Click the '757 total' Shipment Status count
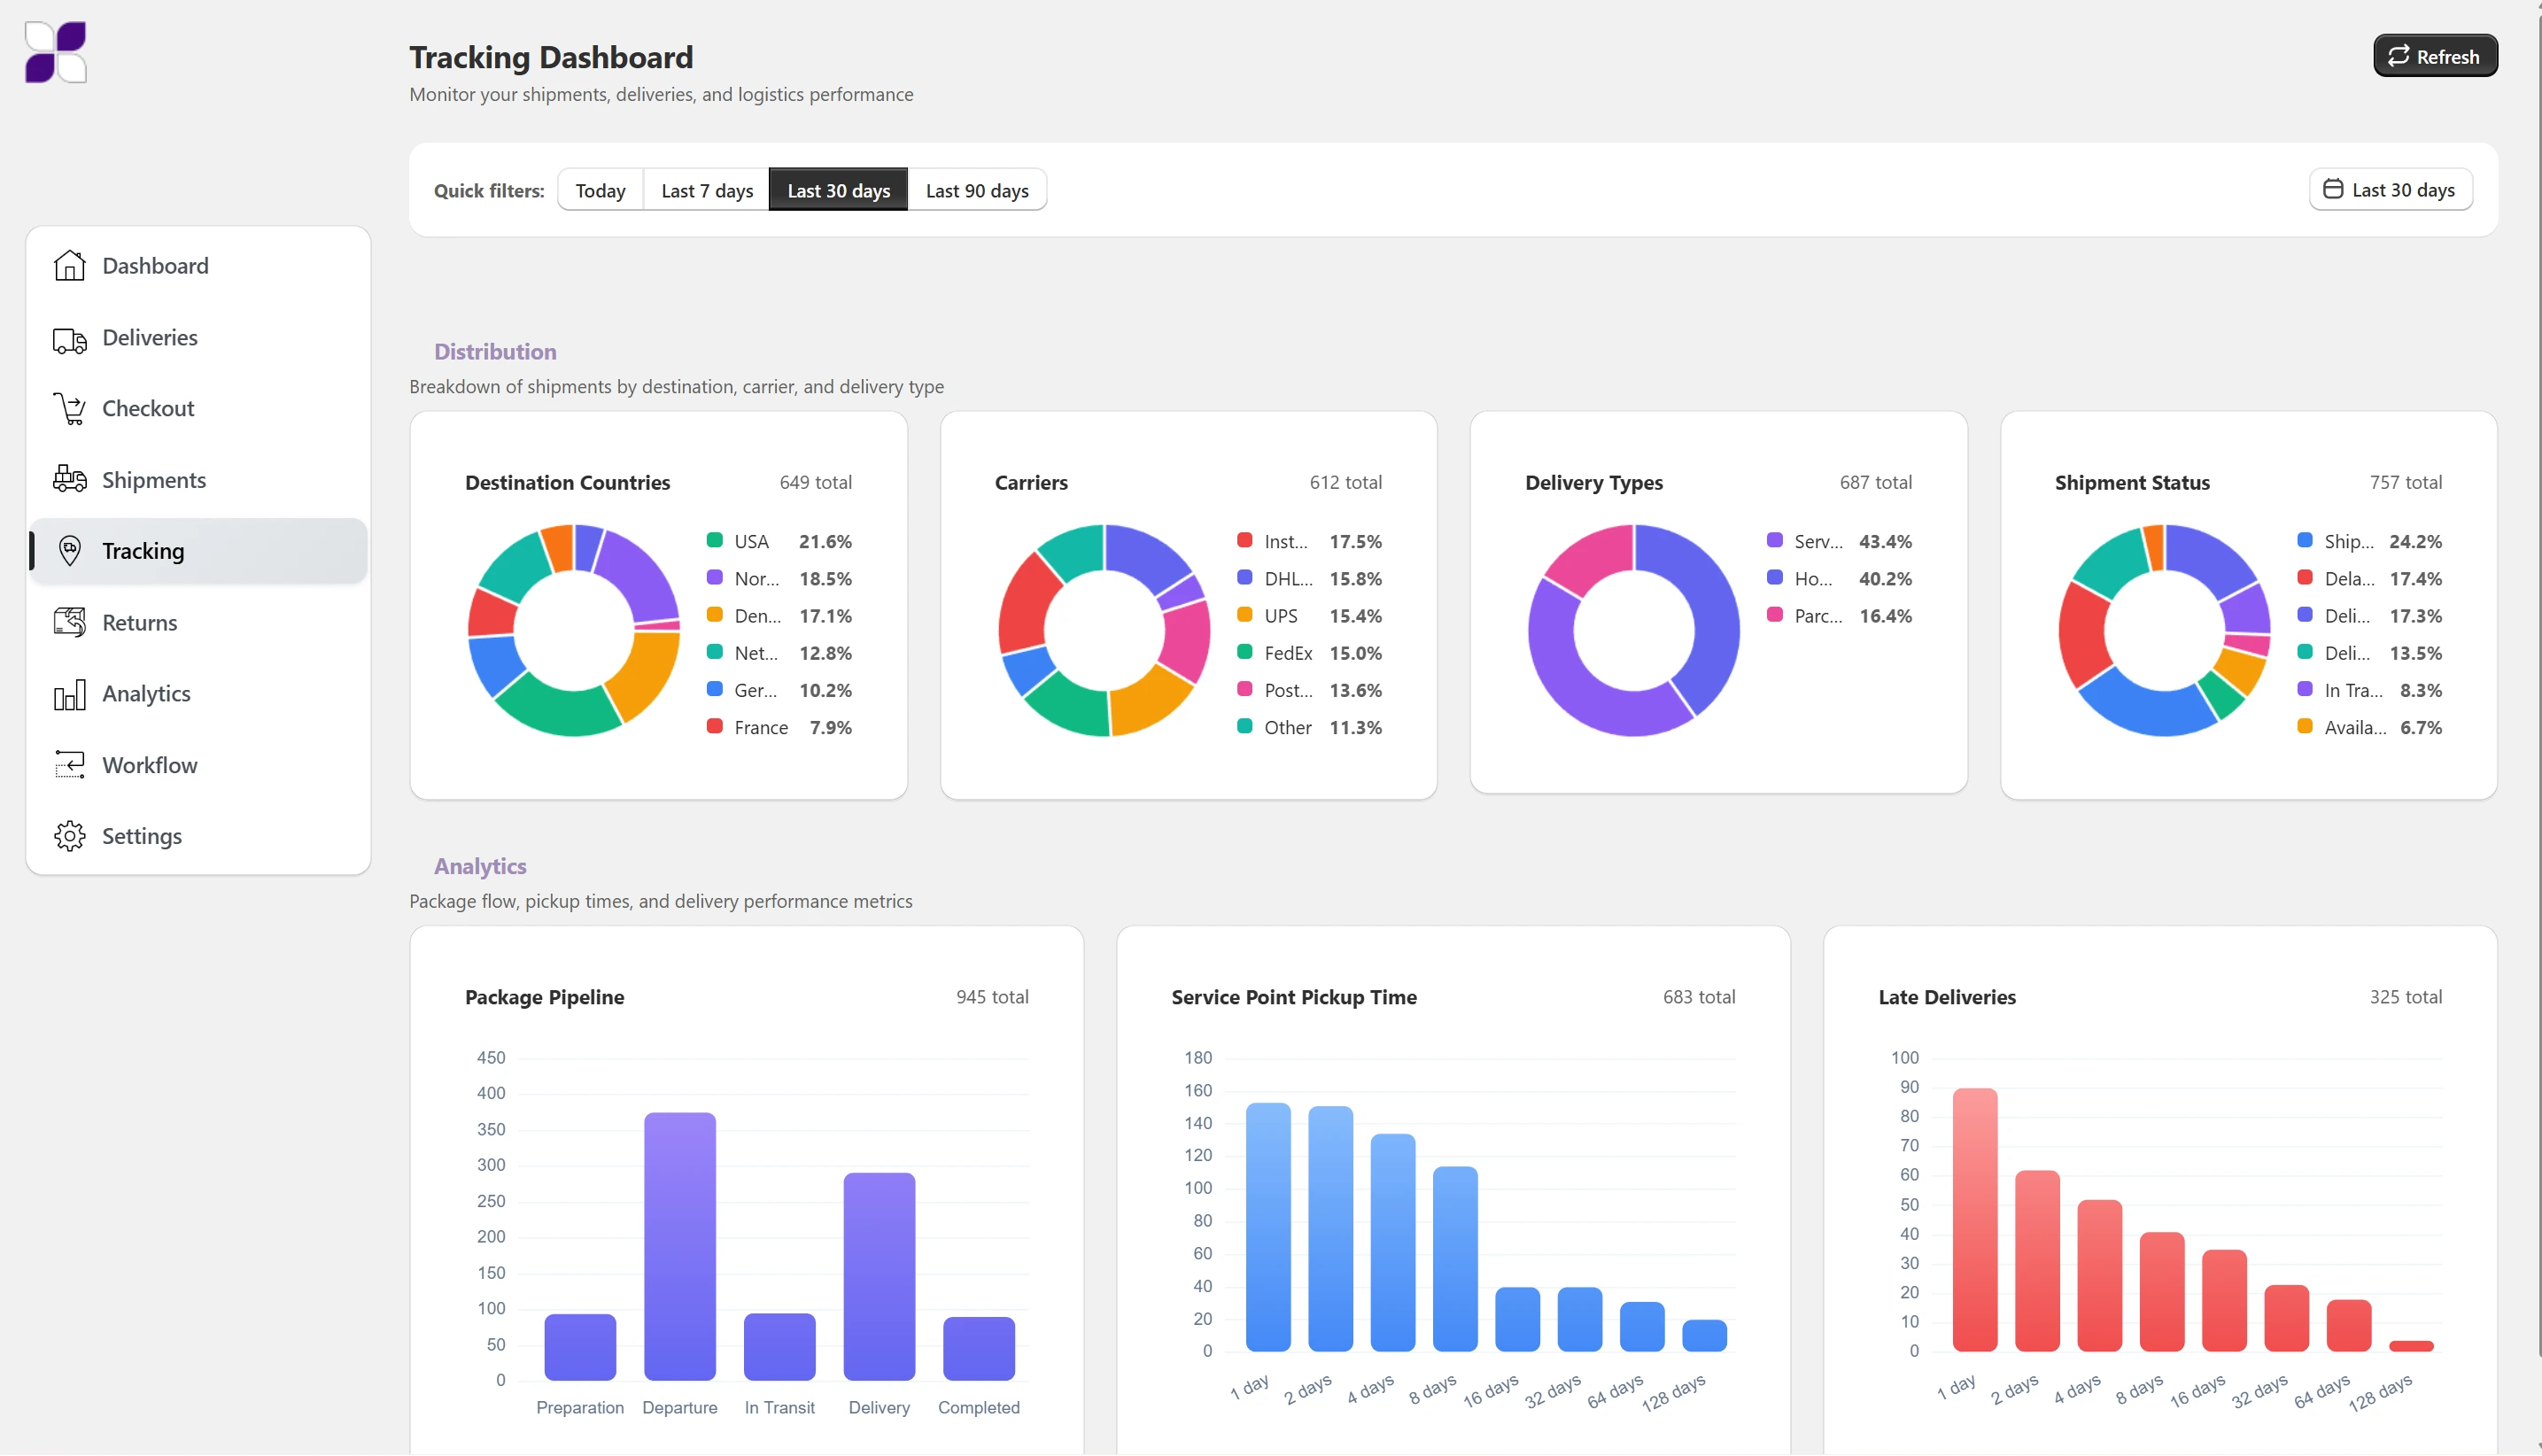 pos(2405,482)
